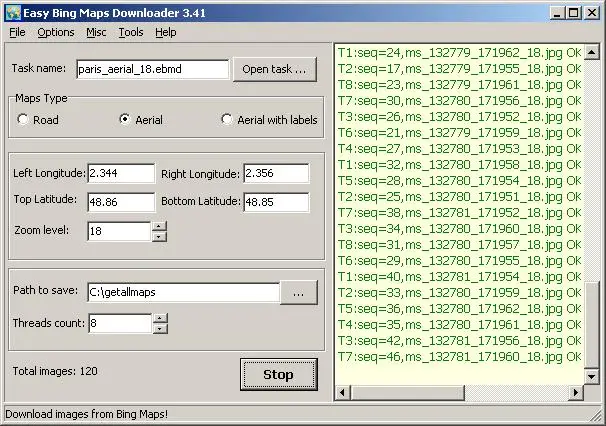Select Aerial with labels maps type
This screenshot has width=606, height=426.
click(269, 120)
